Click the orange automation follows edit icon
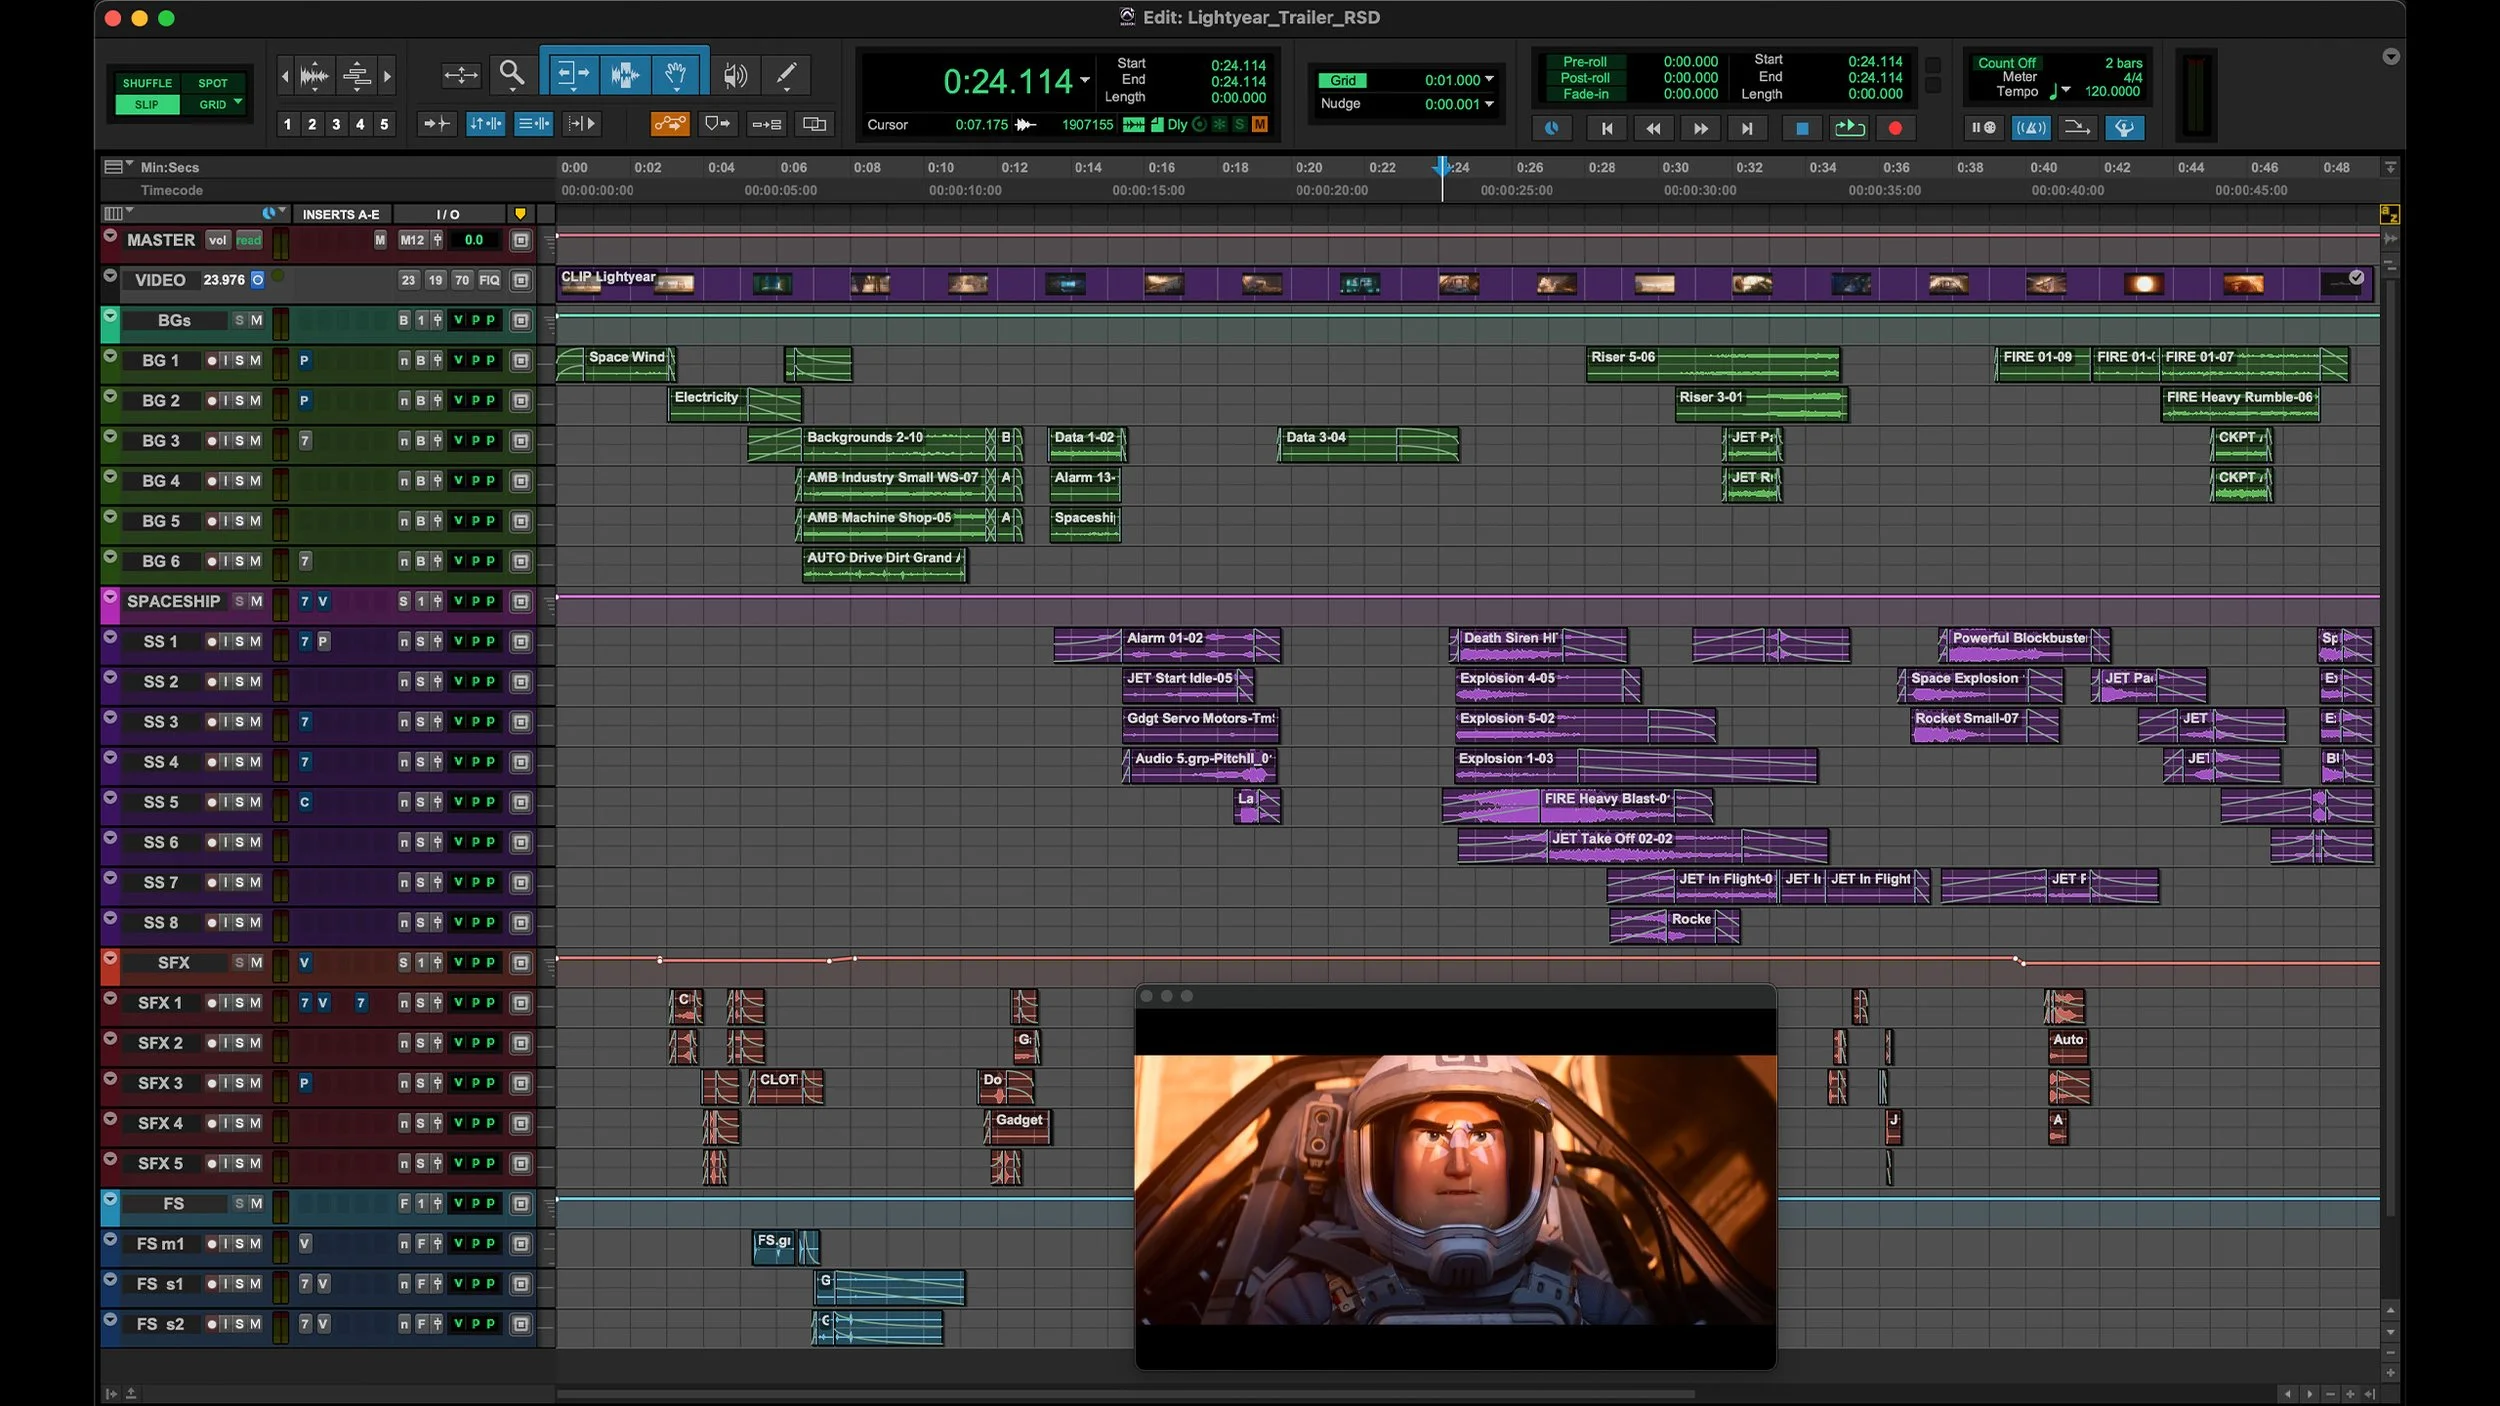The height and width of the screenshot is (1406, 2500). click(x=670, y=124)
